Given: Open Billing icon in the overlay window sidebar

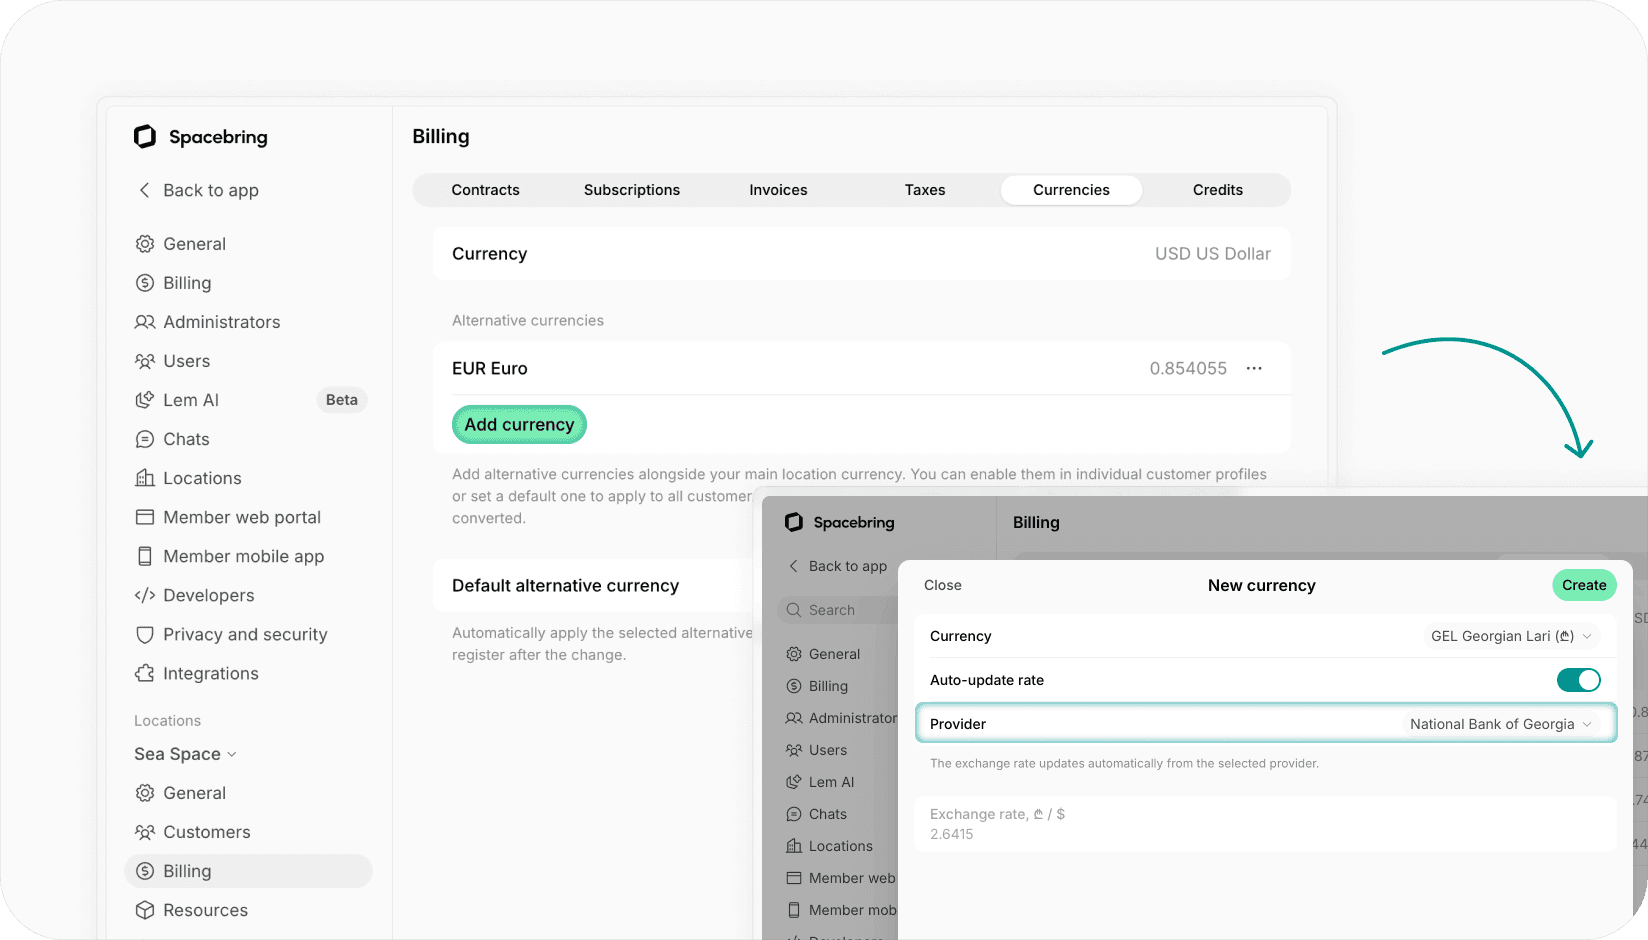Looking at the screenshot, I should 794,686.
